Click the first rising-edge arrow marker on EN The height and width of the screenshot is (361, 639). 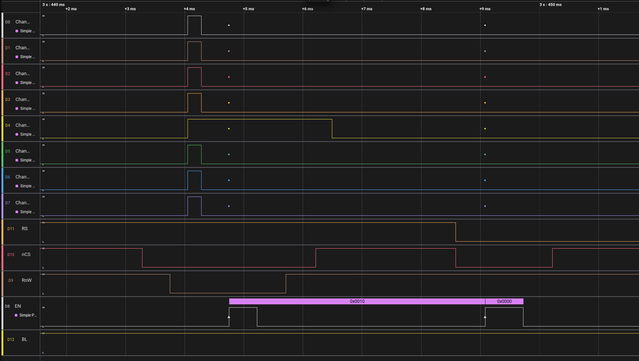tap(229, 317)
